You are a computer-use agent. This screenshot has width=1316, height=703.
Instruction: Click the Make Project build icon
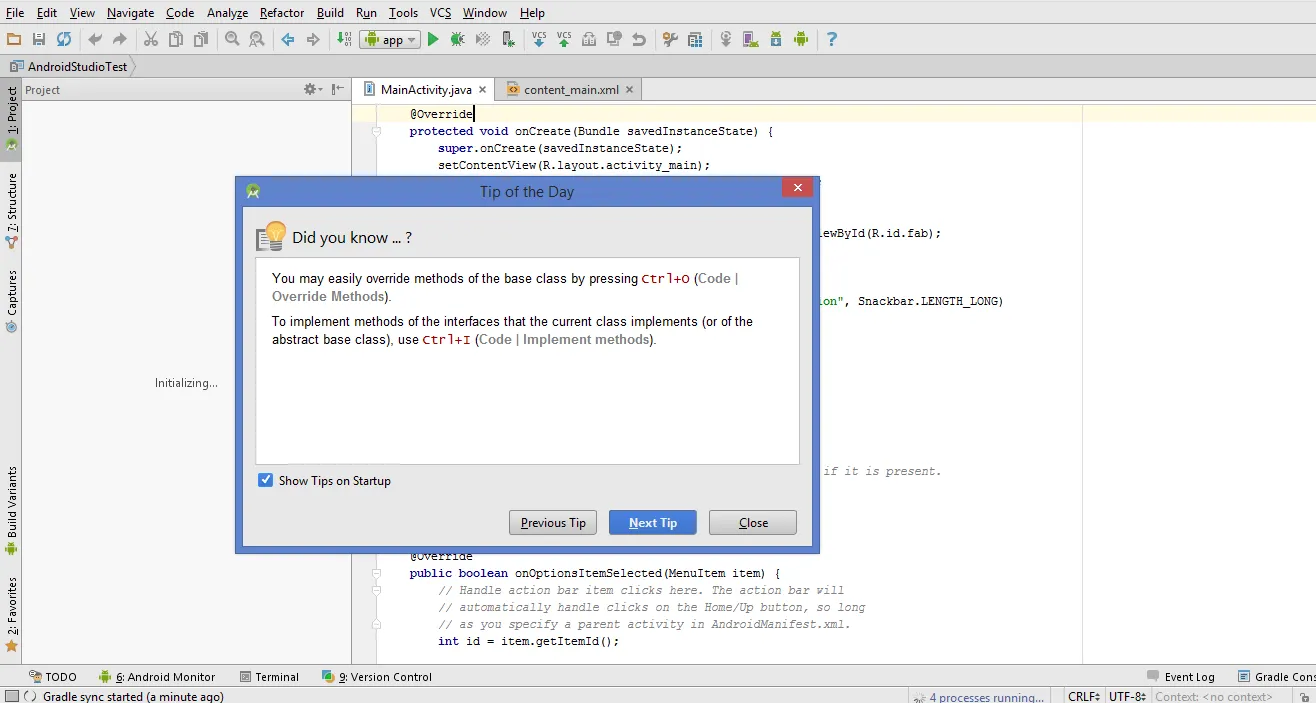click(x=344, y=39)
